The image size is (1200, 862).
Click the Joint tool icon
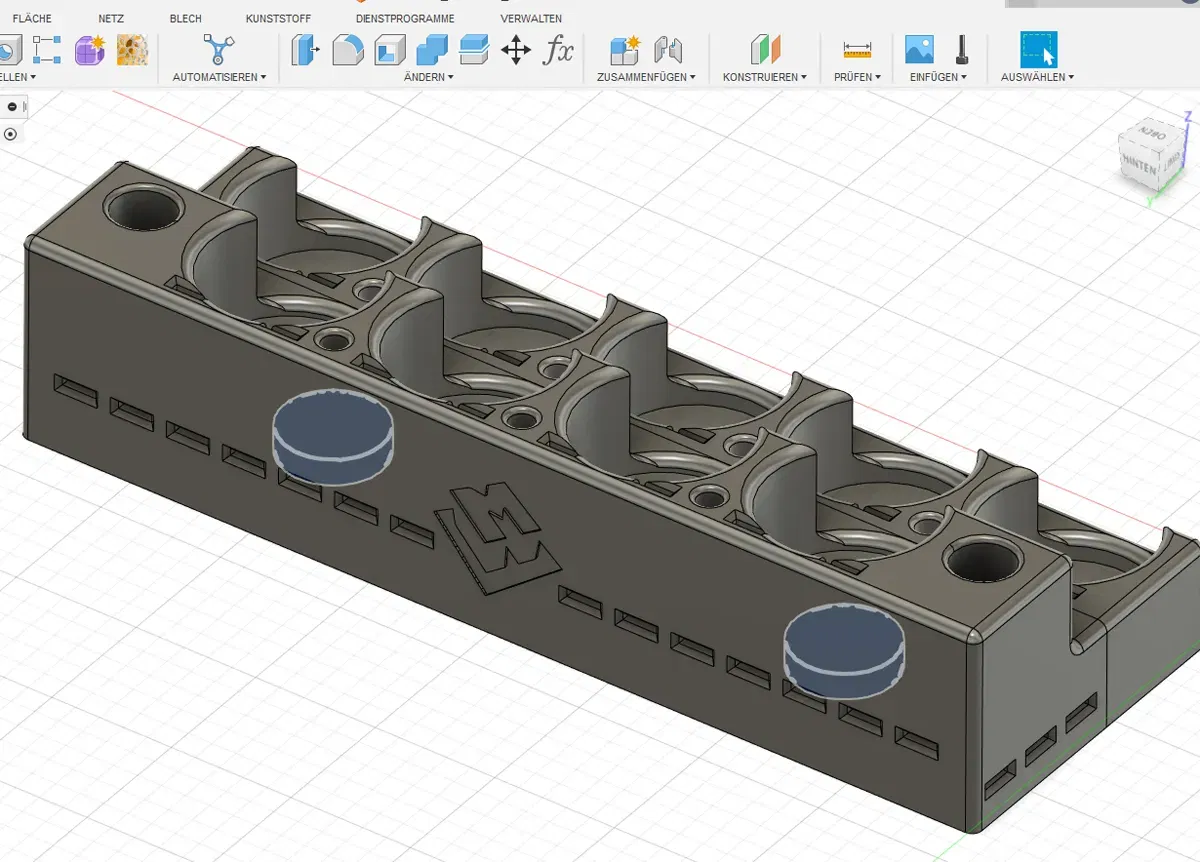click(667, 49)
